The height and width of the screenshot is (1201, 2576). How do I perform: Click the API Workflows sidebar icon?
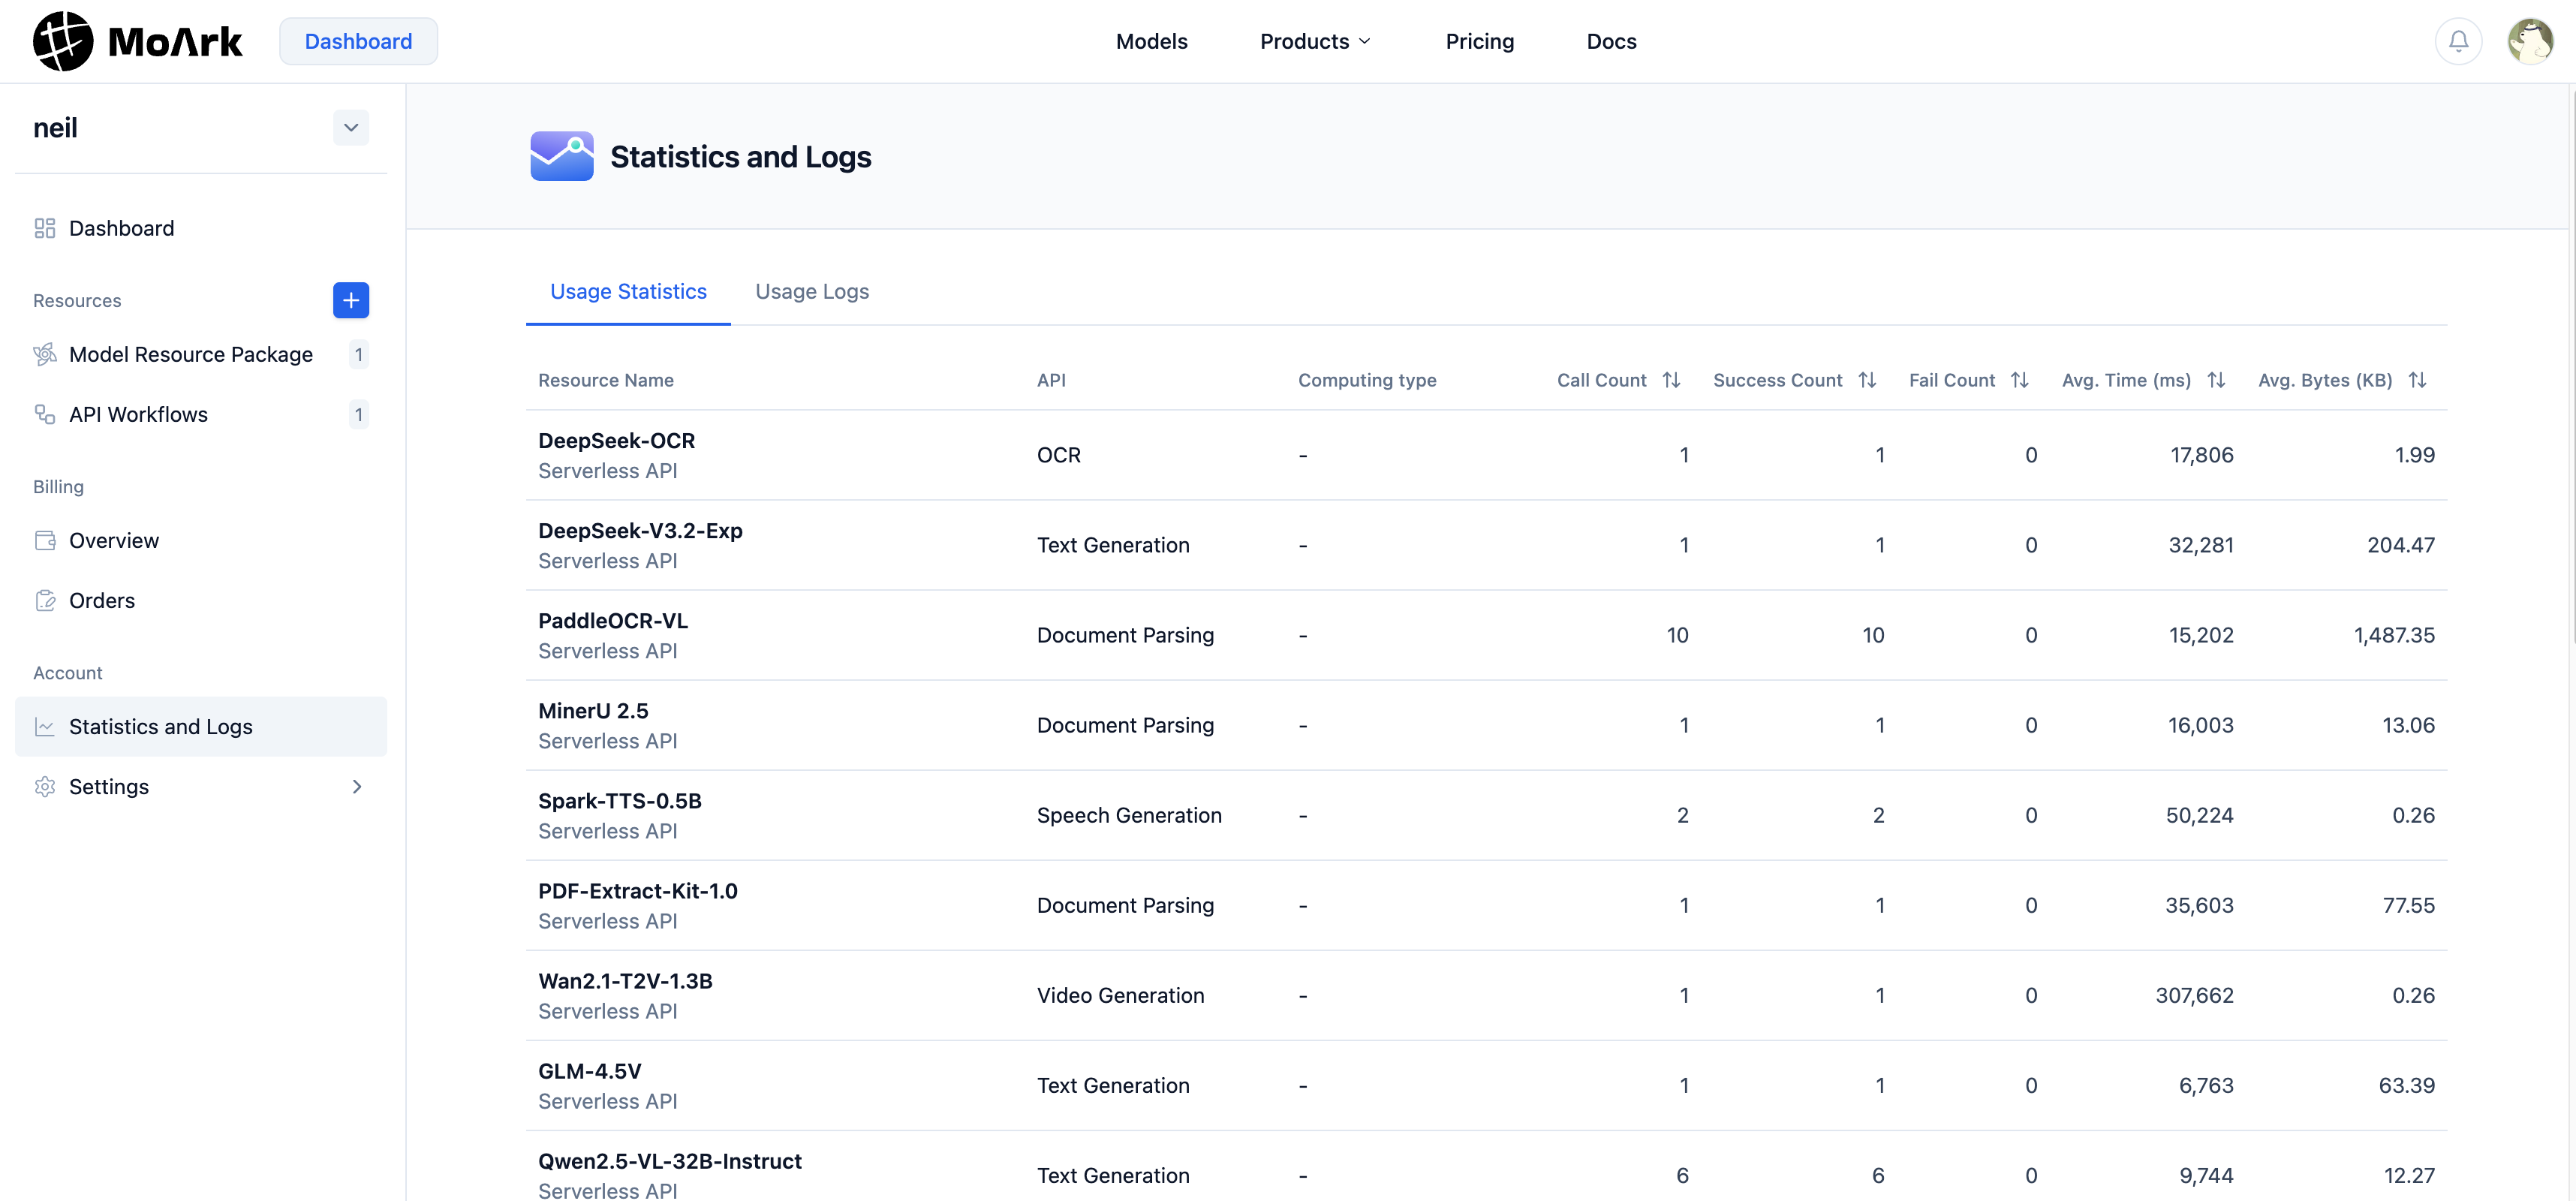tap(45, 415)
